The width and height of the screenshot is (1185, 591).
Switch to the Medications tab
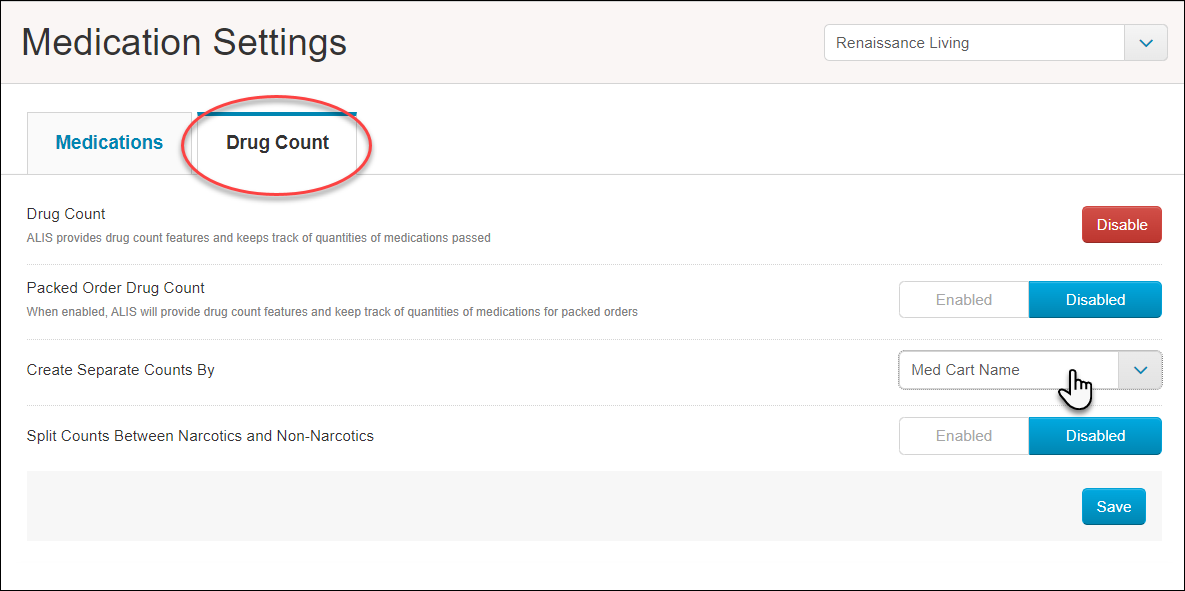pyautogui.click(x=109, y=142)
